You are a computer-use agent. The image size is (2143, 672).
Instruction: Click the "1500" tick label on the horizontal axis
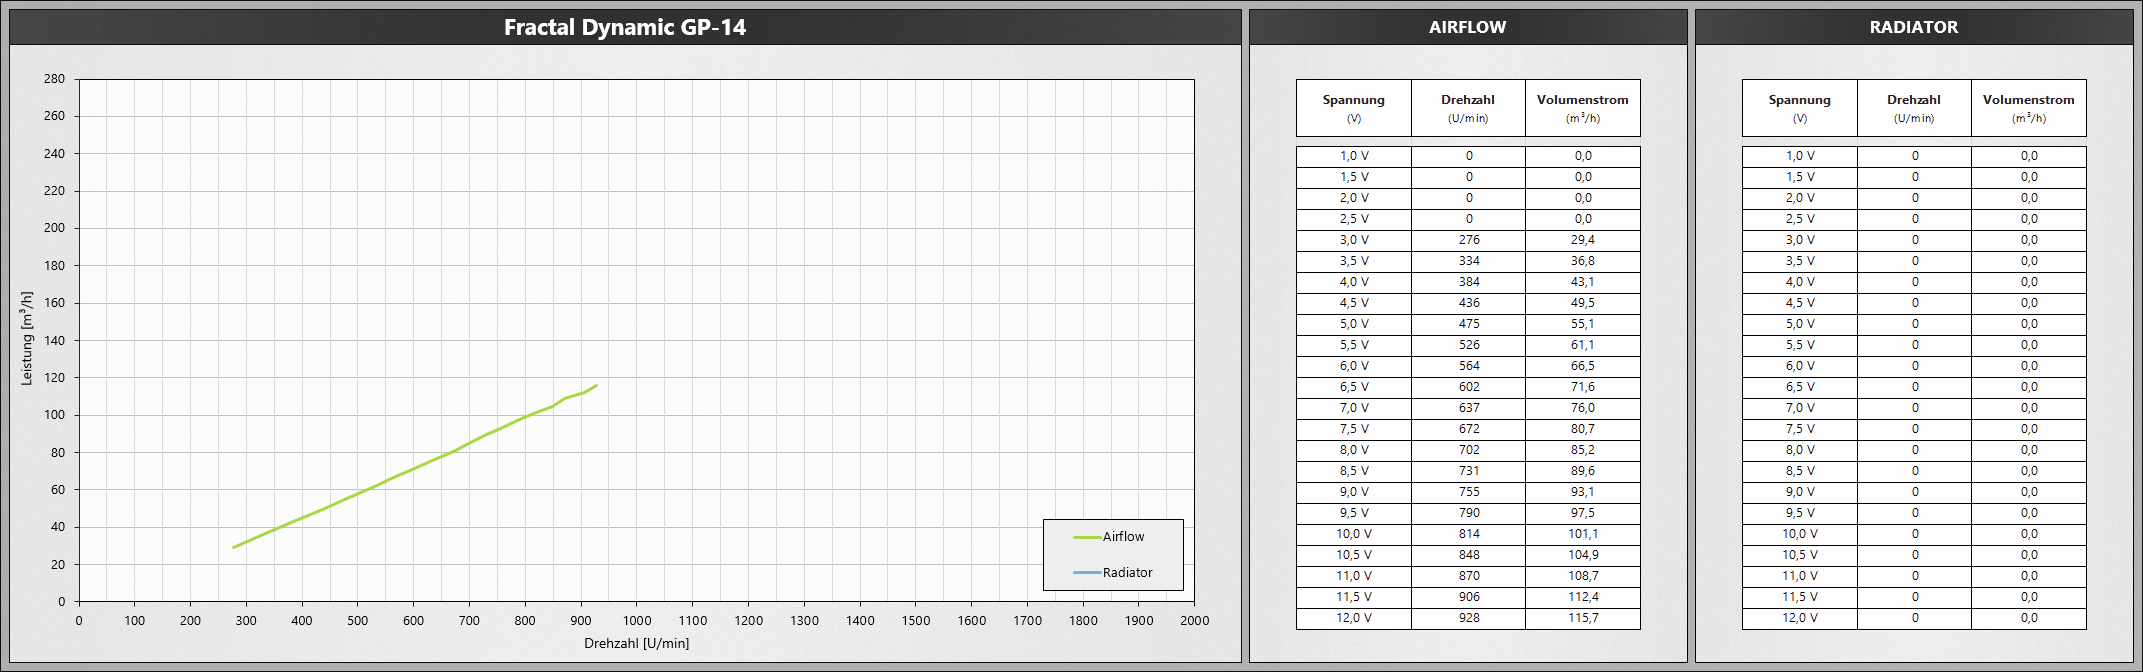916,620
